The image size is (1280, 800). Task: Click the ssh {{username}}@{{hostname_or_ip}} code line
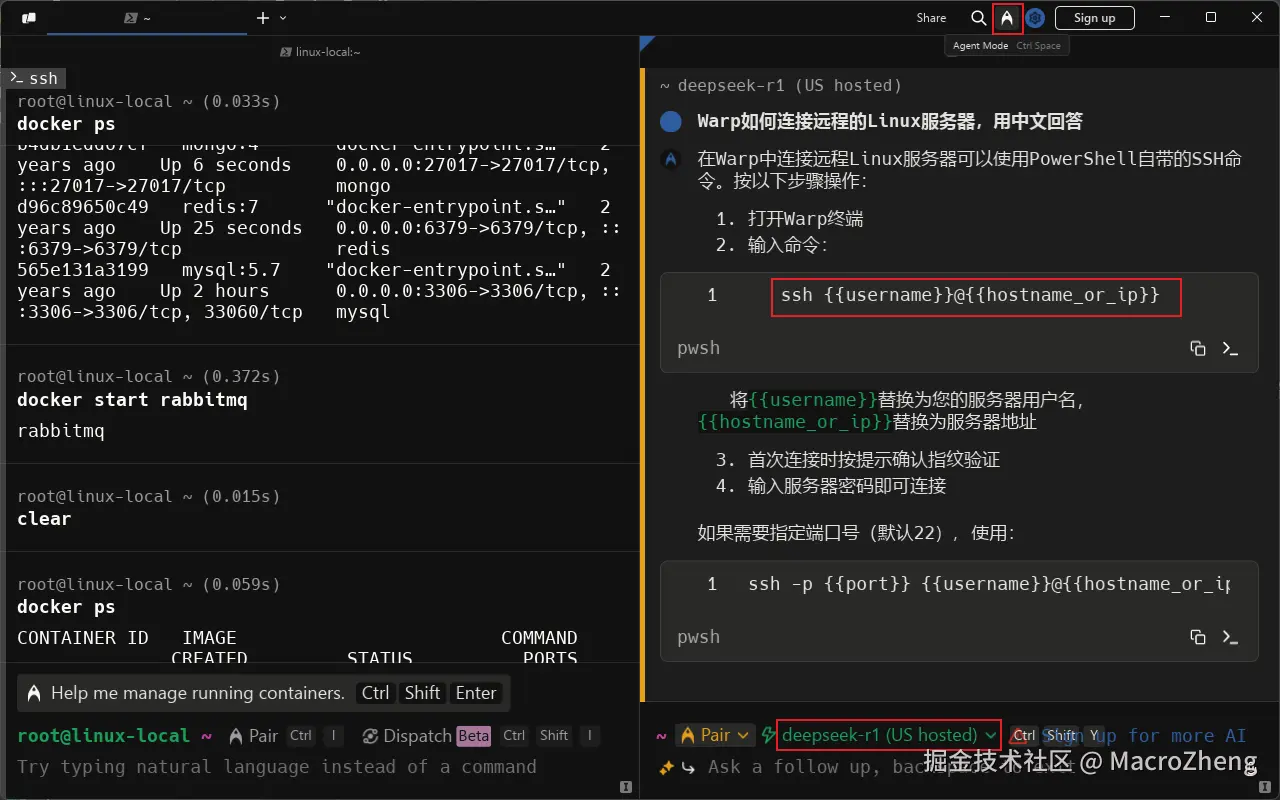click(970, 296)
